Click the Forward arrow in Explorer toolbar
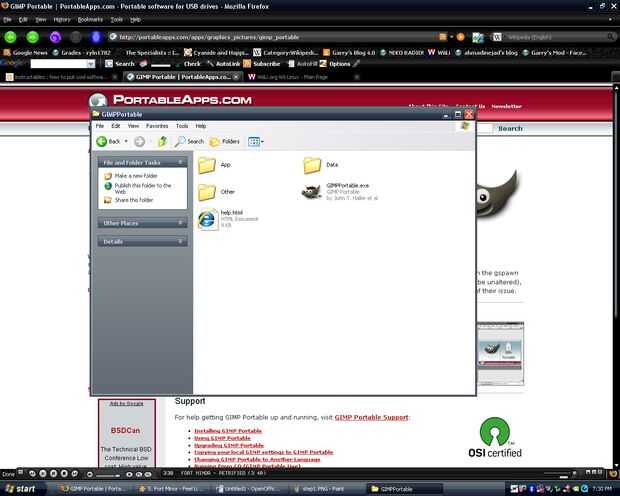 click(139, 141)
